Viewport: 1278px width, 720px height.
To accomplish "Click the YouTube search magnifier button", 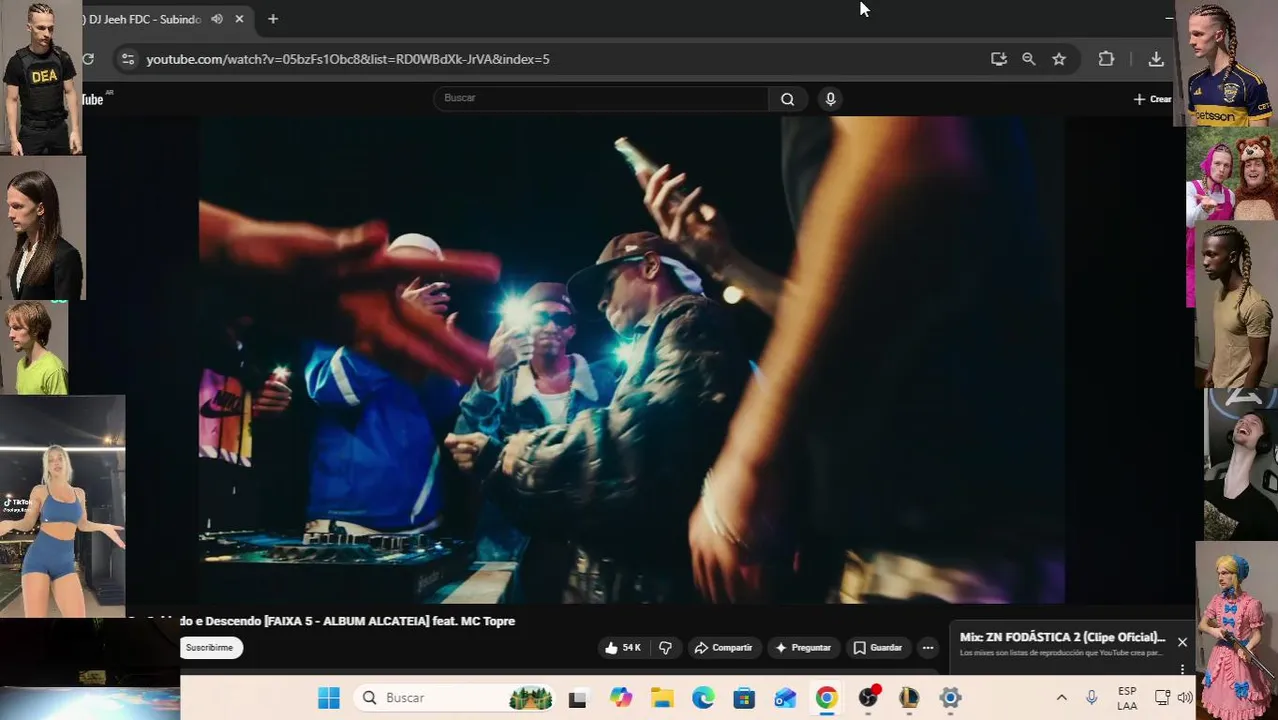I will [788, 98].
